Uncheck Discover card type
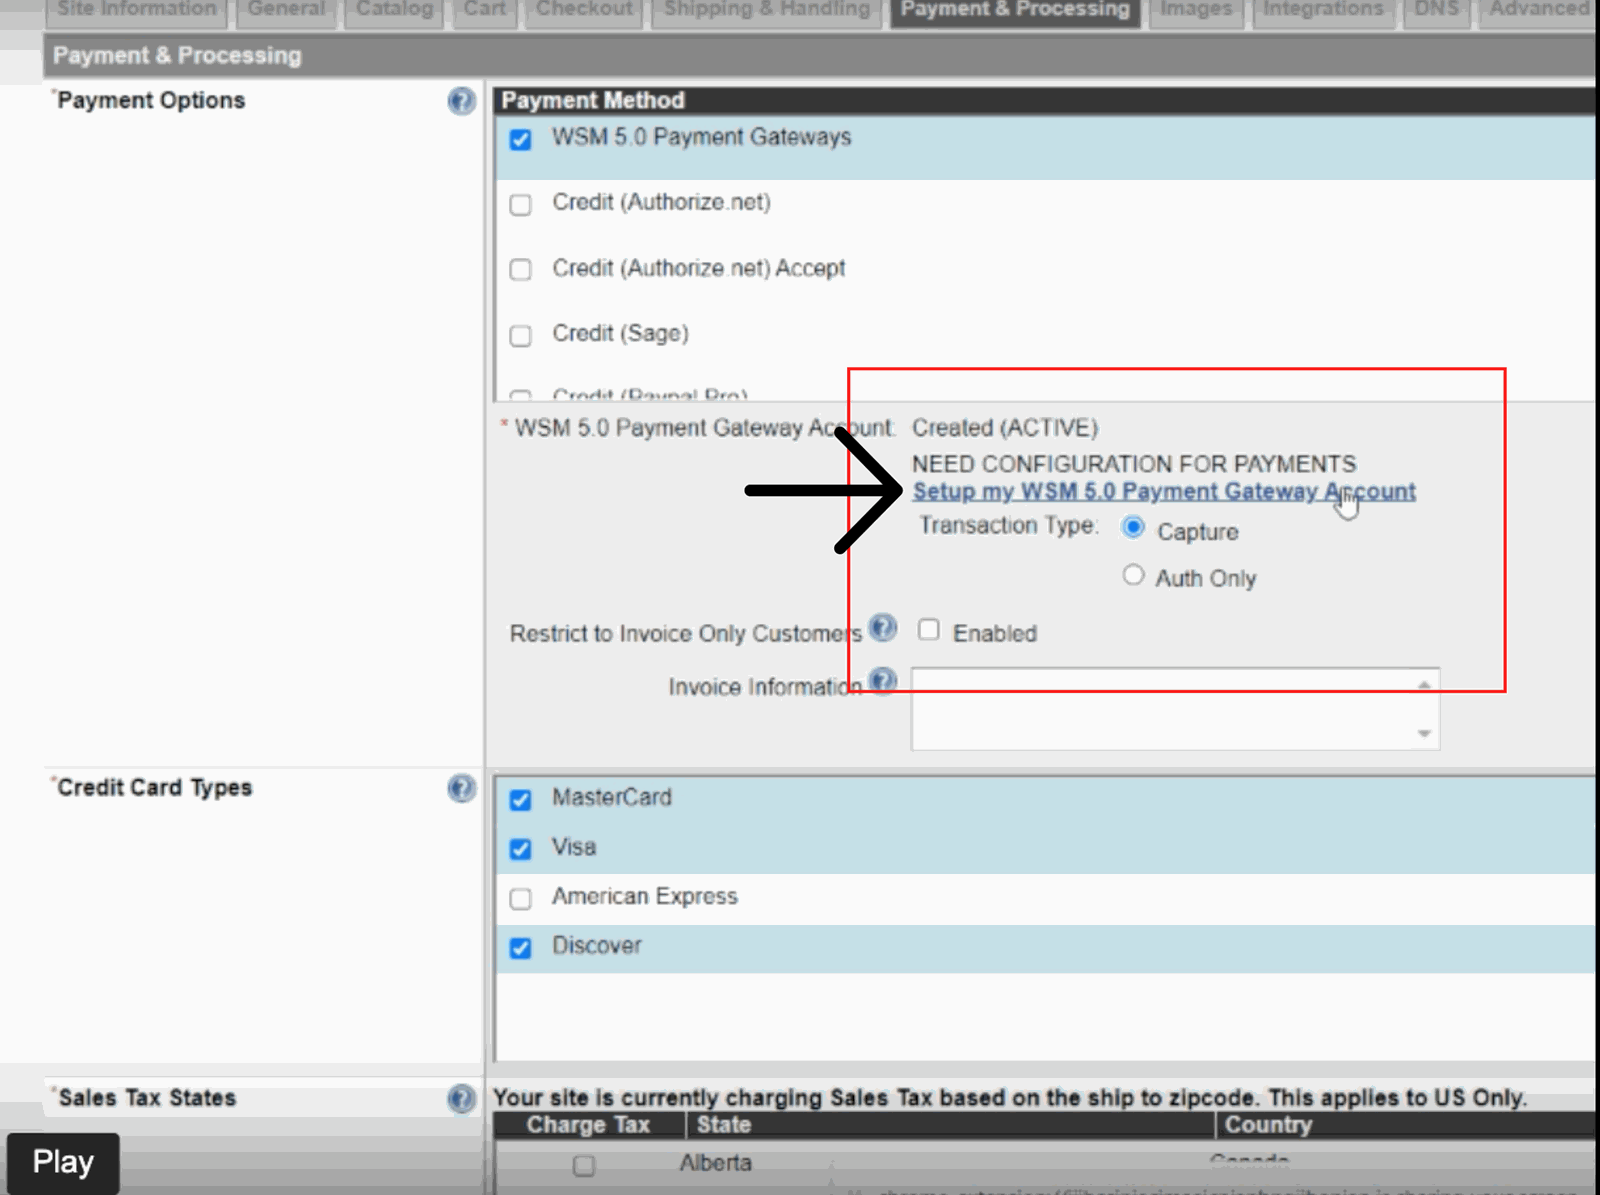The width and height of the screenshot is (1600, 1195). 520,948
